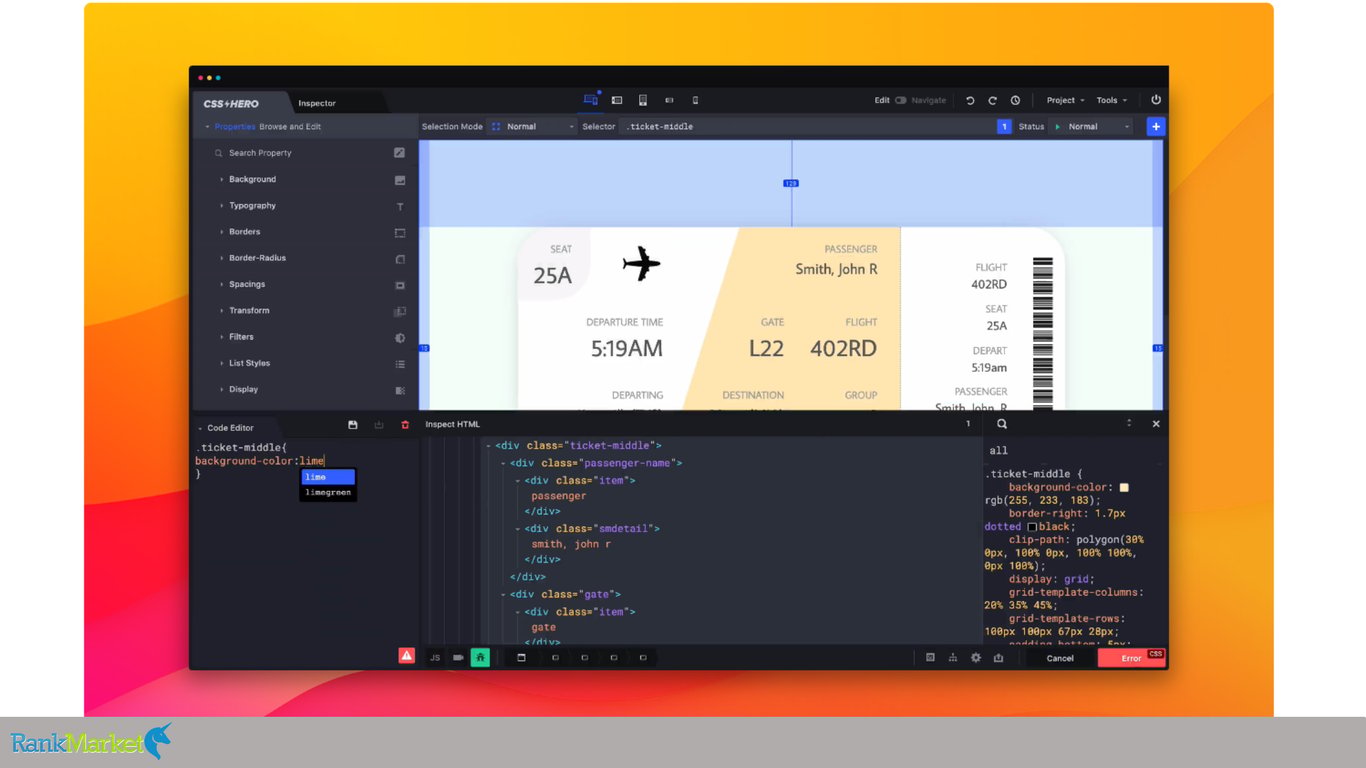Open the Selection Mode Normal dropdown
1366x768 pixels.
(x=534, y=127)
